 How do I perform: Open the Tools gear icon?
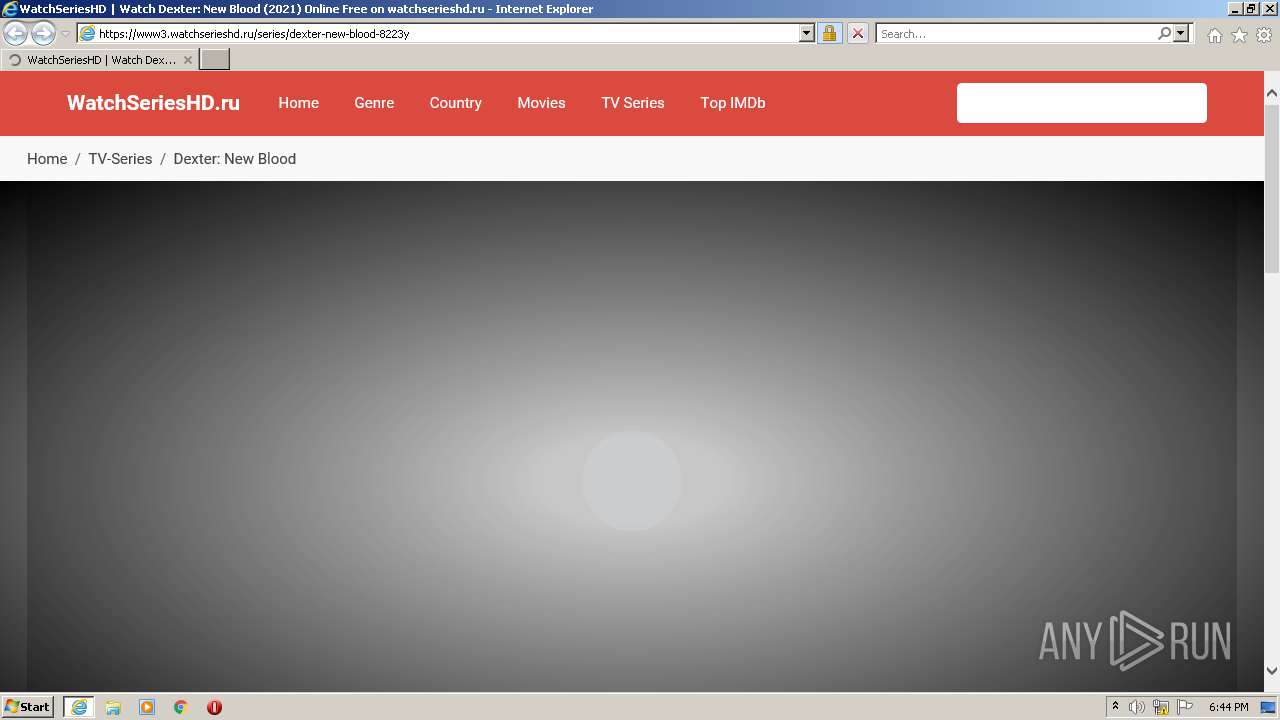point(1264,35)
